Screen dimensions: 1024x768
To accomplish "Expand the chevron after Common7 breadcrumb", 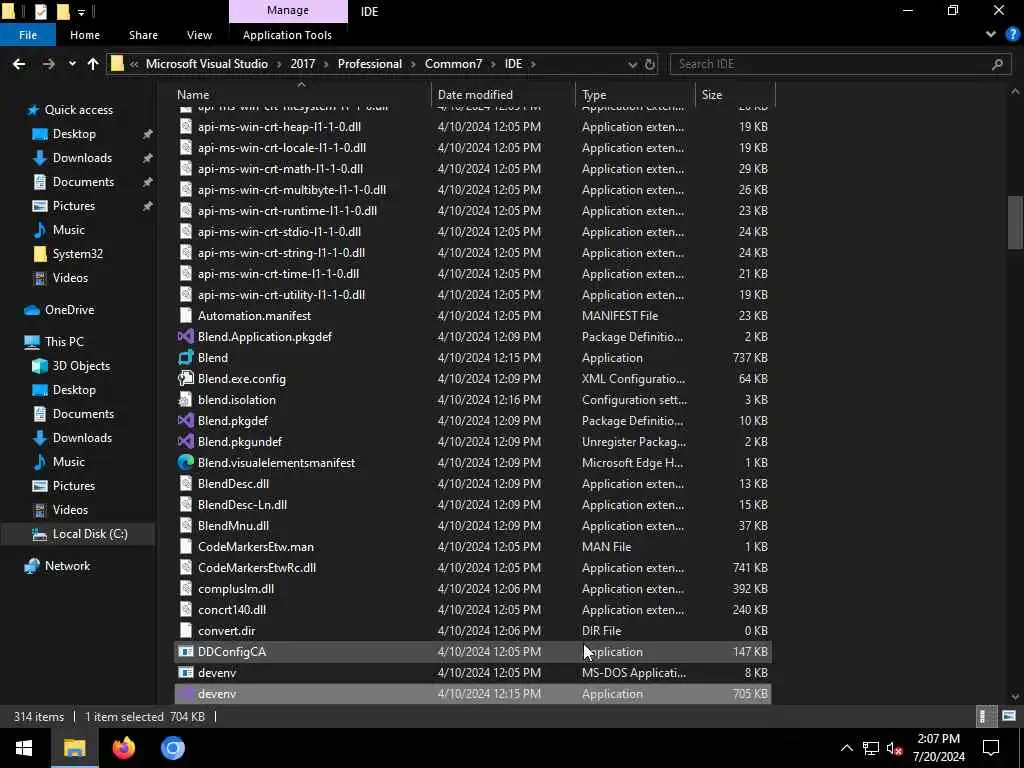I will click(x=494, y=64).
